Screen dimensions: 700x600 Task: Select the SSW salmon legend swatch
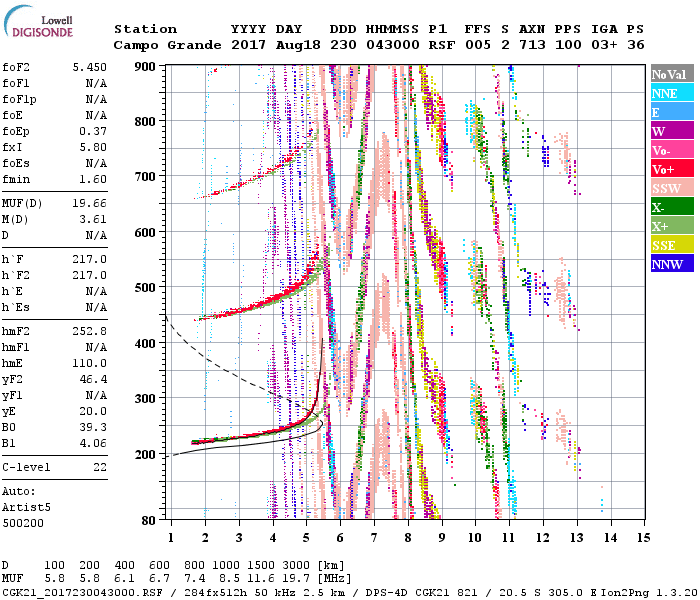click(x=672, y=188)
